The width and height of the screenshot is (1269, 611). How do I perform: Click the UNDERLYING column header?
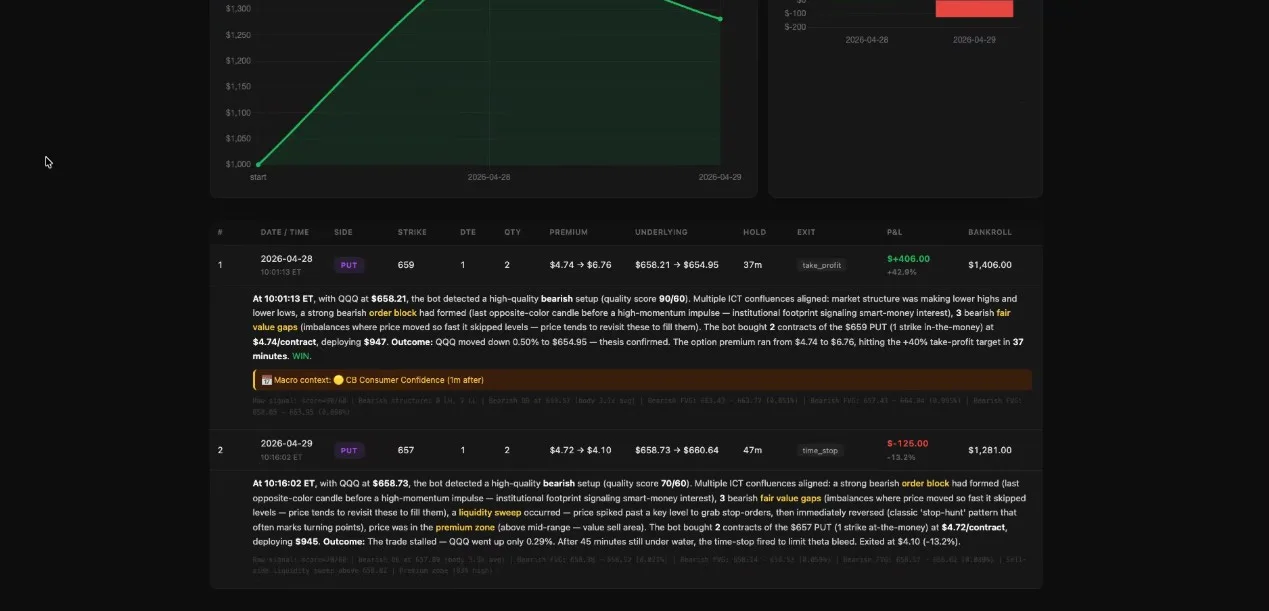click(x=661, y=232)
